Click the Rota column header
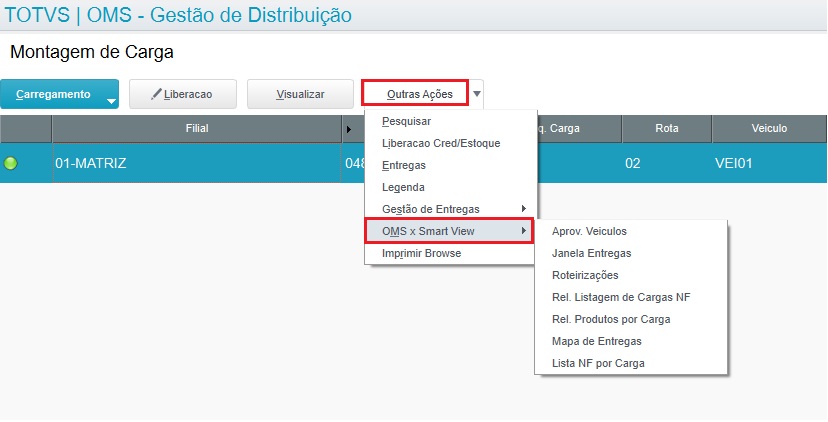The image size is (828, 422). [666, 129]
